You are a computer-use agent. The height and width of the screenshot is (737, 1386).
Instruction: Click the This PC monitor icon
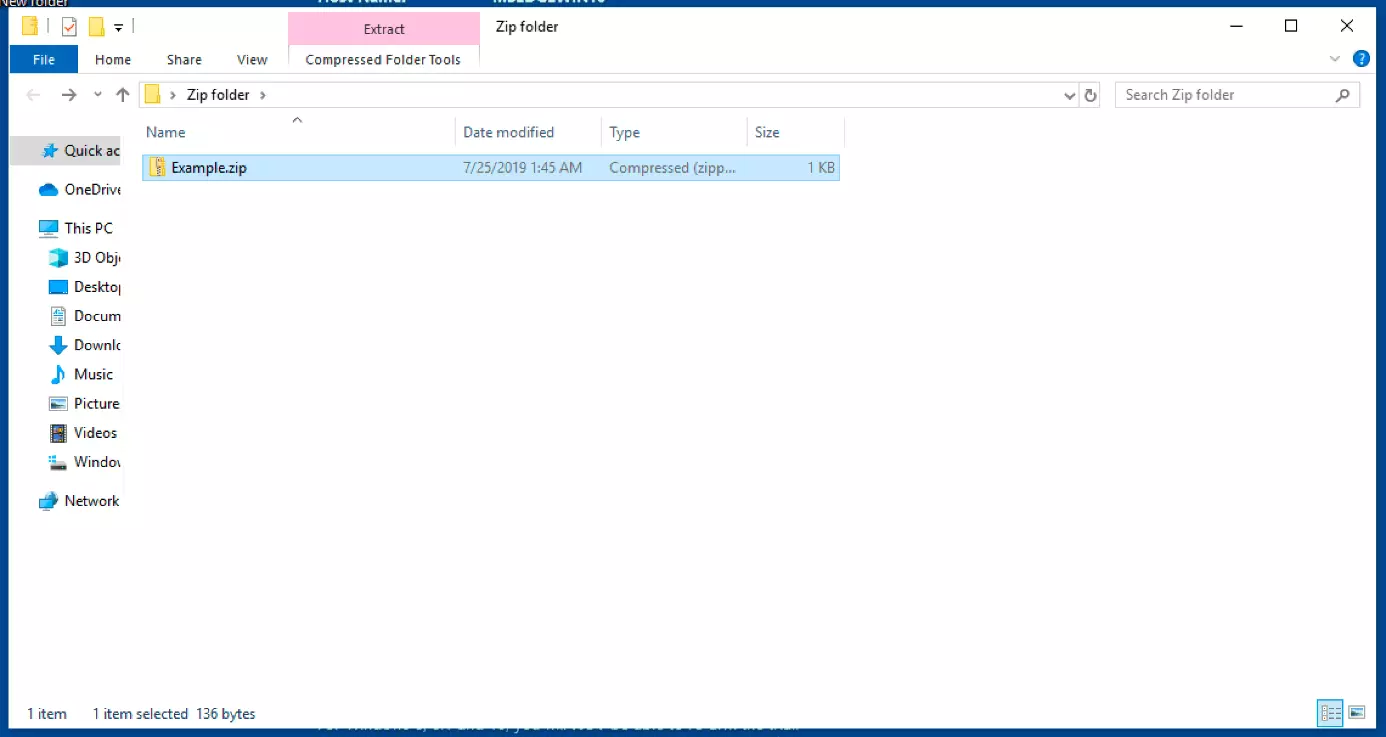[48, 228]
